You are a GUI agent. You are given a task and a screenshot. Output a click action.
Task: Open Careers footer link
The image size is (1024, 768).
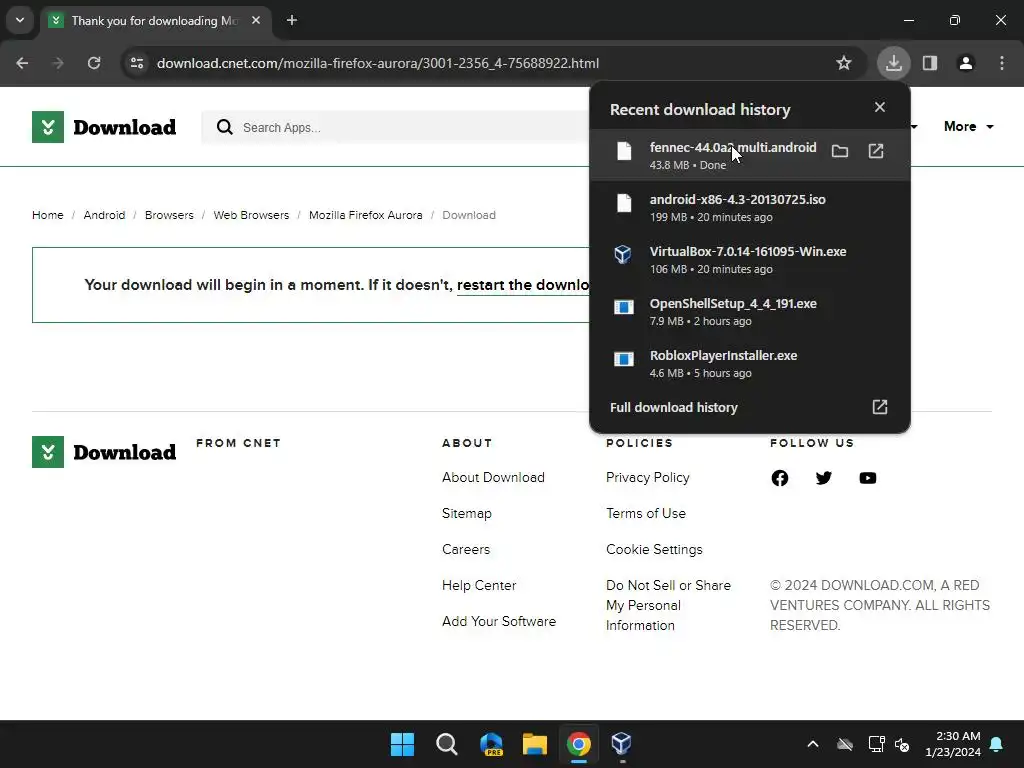[466, 549]
